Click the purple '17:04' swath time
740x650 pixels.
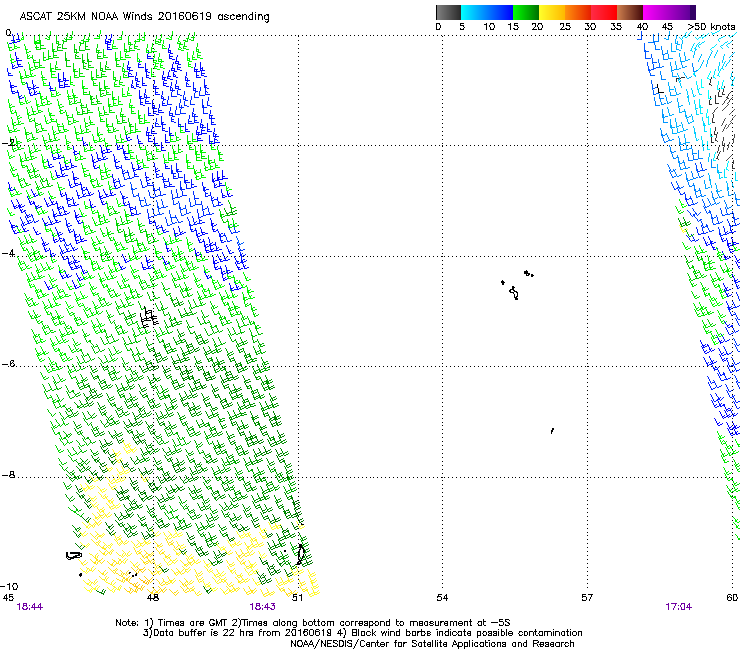[679, 607]
